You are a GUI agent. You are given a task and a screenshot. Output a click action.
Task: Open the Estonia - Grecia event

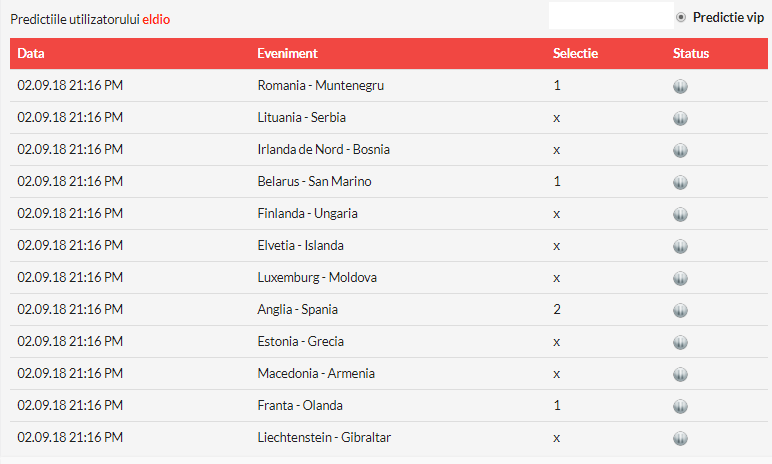click(x=300, y=342)
